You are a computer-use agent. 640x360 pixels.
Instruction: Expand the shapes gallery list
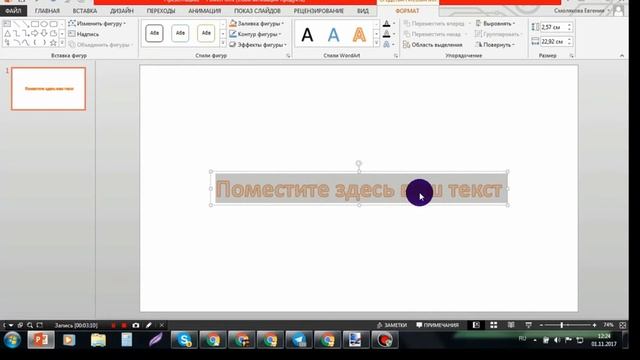click(62, 42)
